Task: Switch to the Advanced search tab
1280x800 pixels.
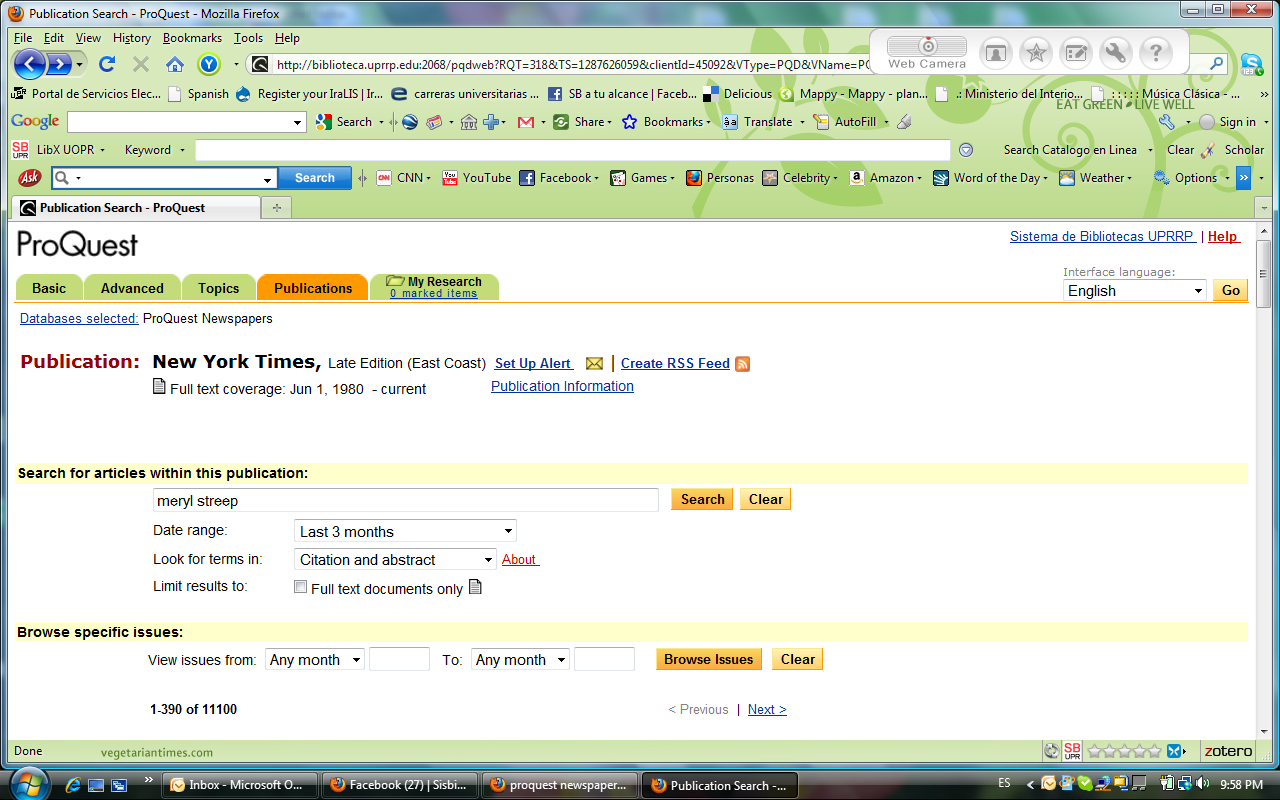Action: pos(132,288)
